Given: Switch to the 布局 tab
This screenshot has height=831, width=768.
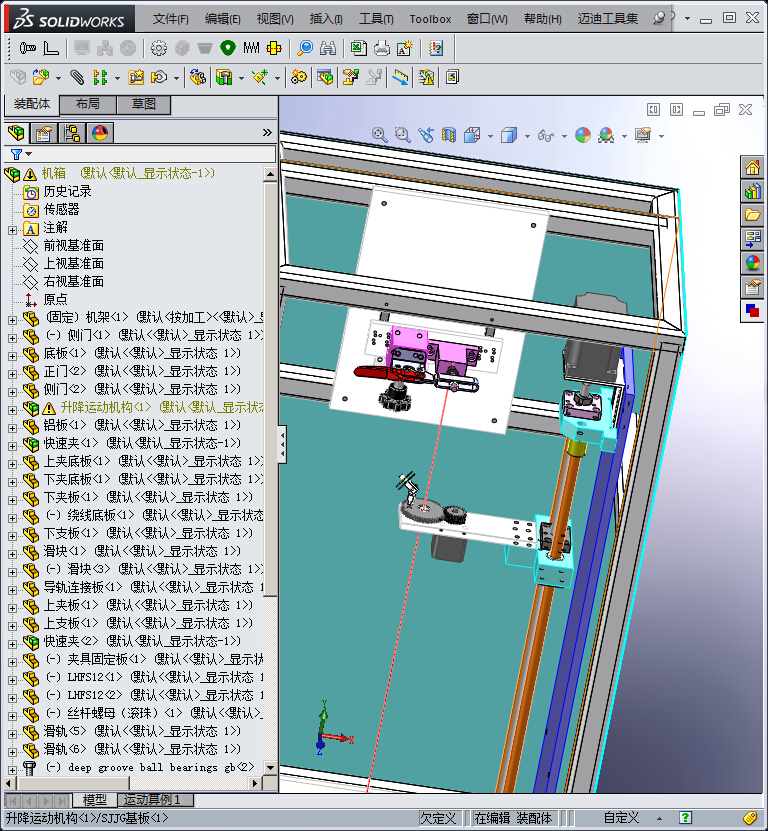Looking at the screenshot, I should click(87, 104).
